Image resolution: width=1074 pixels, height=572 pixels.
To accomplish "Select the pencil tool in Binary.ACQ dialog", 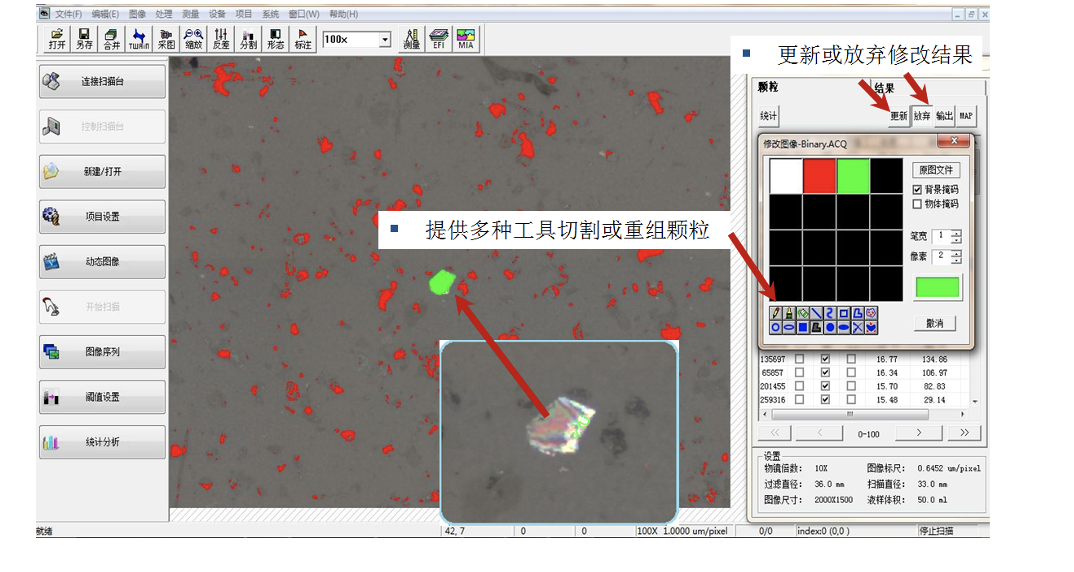I will pyautogui.click(x=776, y=313).
